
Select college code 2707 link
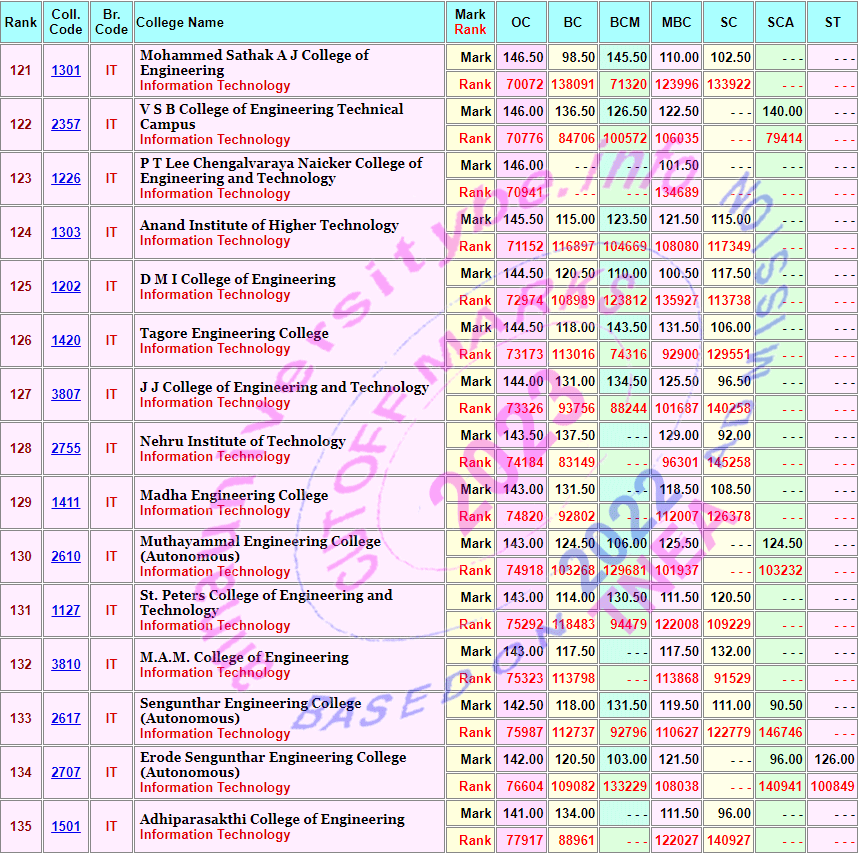point(66,773)
